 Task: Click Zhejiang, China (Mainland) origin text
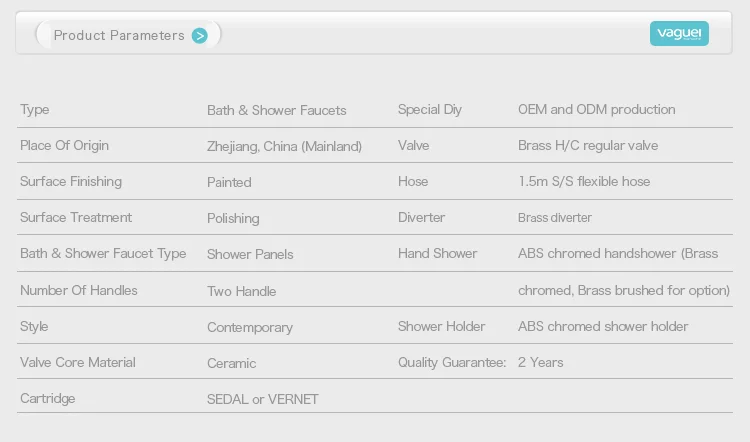pos(284,146)
